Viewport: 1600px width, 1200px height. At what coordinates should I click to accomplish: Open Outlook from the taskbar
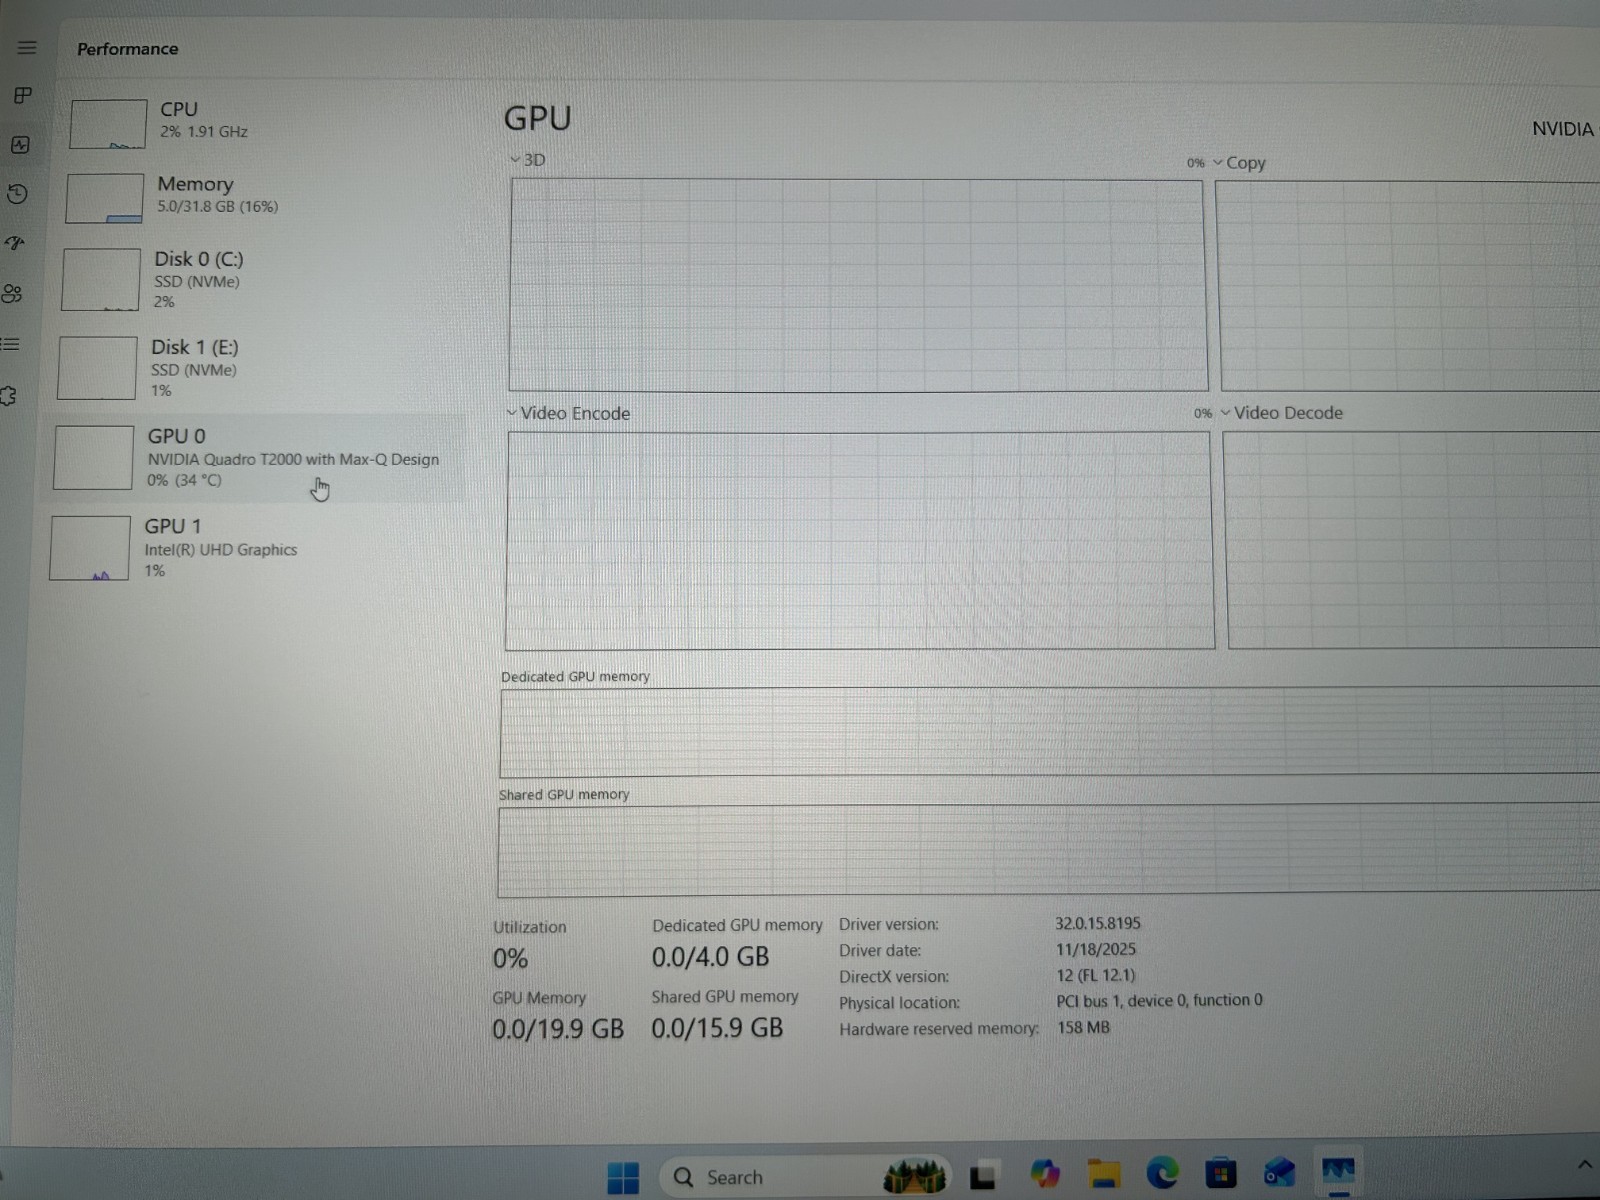[1279, 1171]
